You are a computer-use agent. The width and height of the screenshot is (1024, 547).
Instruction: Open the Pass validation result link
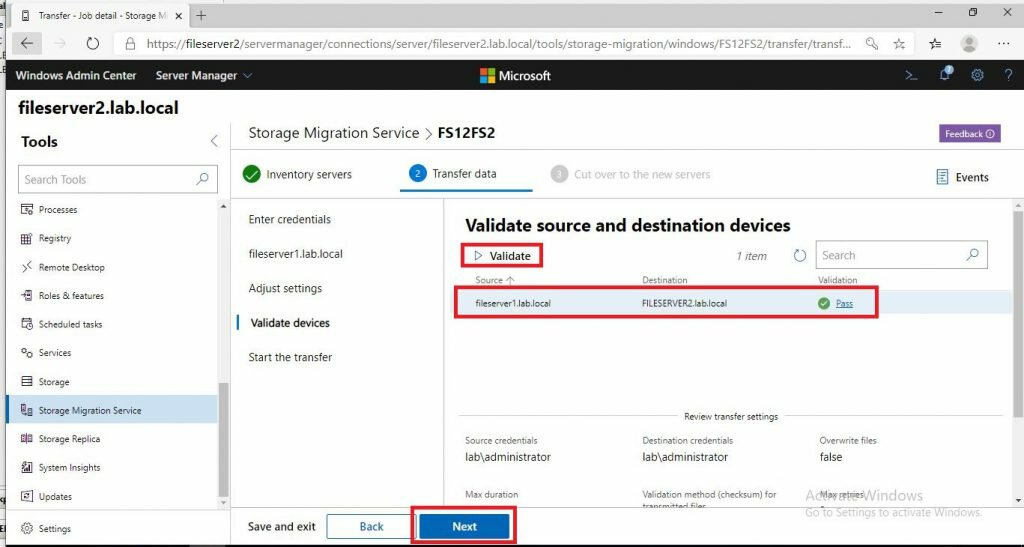[x=844, y=303]
